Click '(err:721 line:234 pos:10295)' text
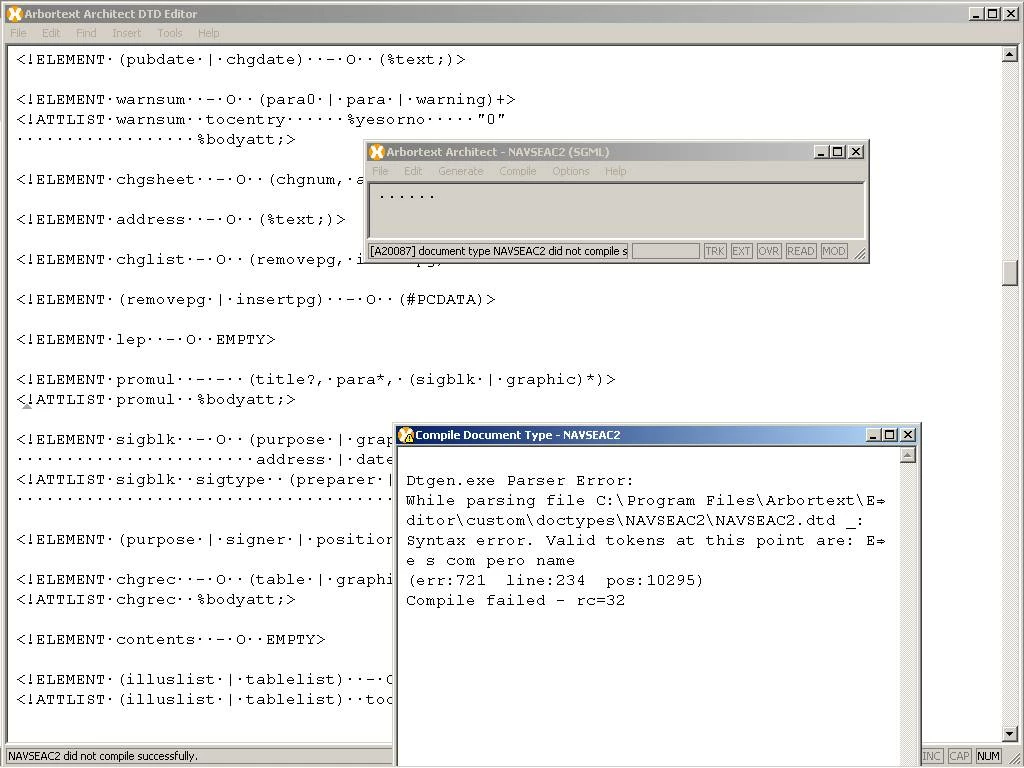 [554, 581]
